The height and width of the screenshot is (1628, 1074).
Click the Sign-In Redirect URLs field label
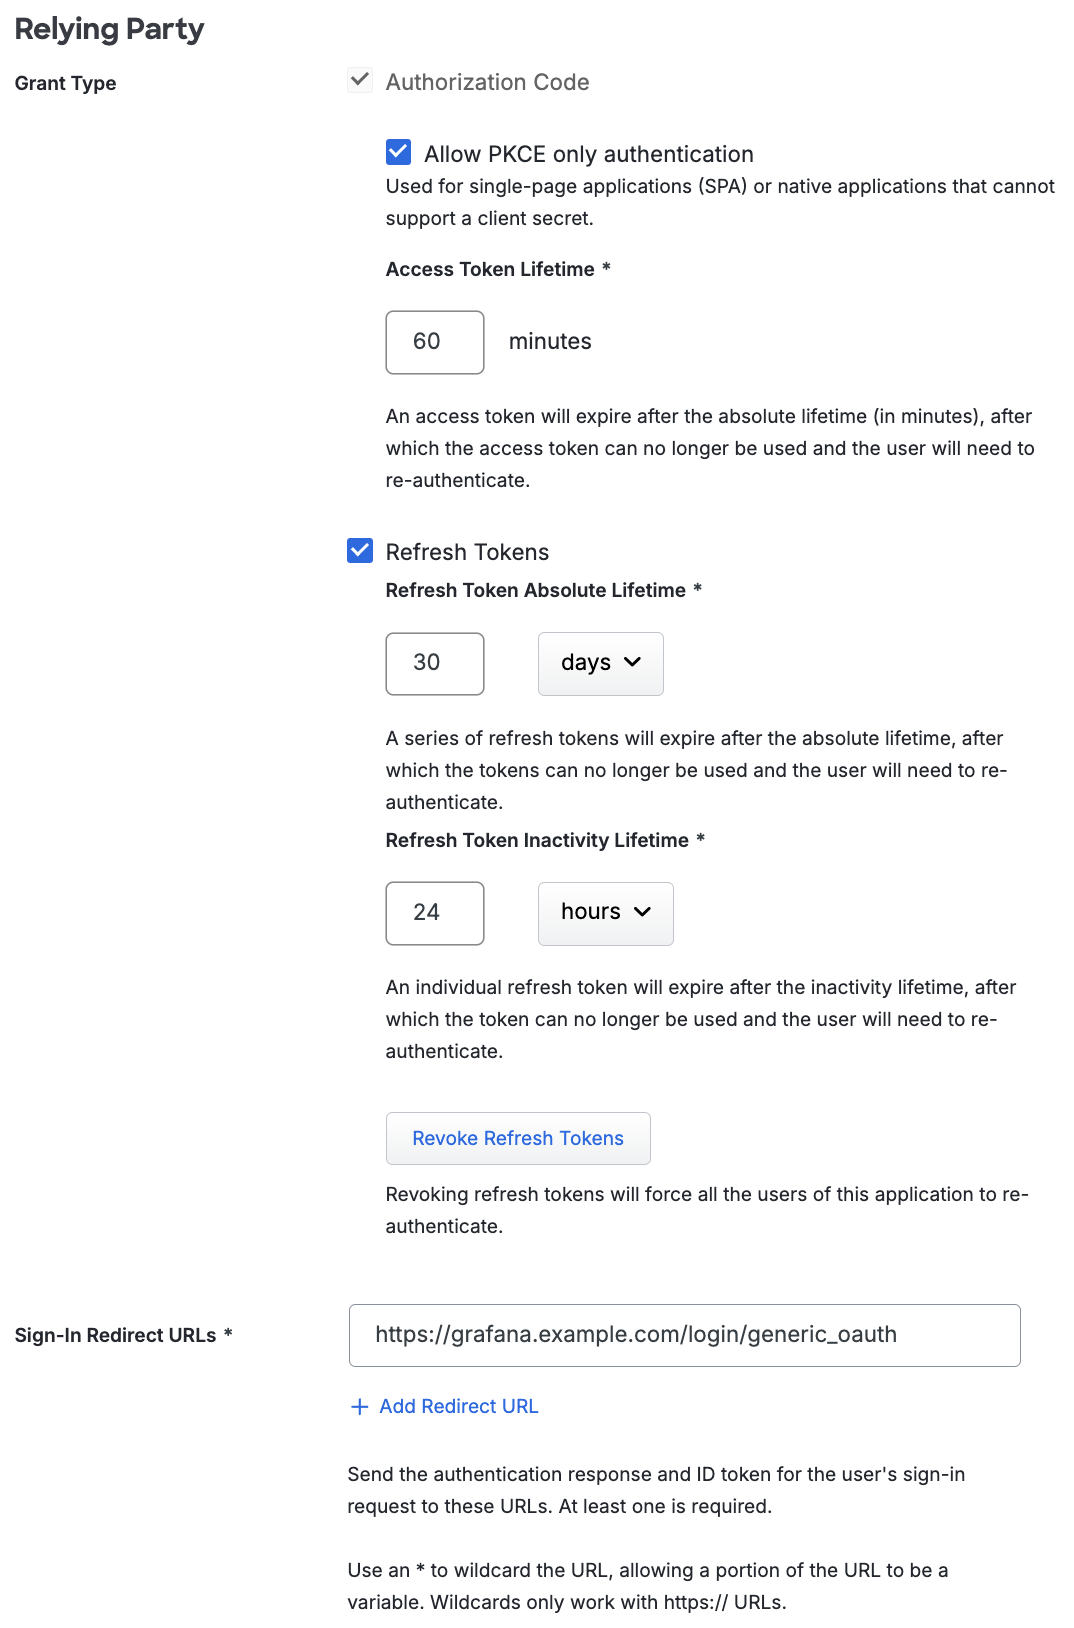click(115, 1335)
